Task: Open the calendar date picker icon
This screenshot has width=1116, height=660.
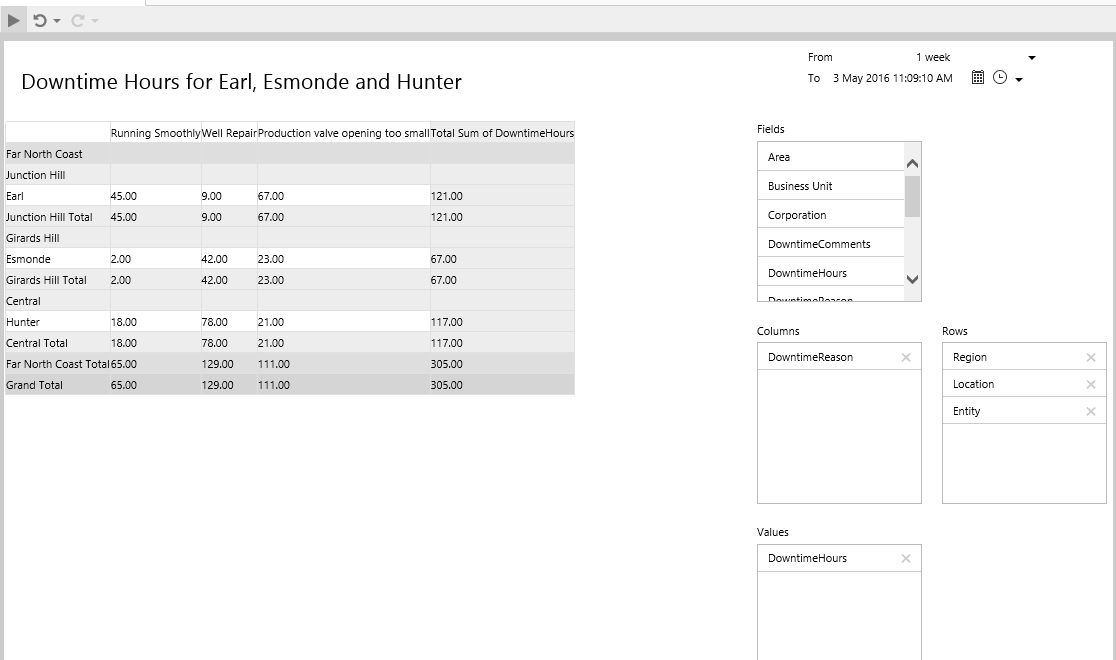Action: coord(978,78)
